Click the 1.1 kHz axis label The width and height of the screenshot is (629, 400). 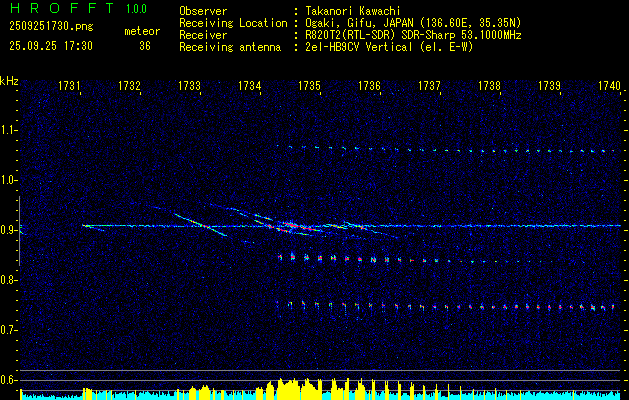(x=7, y=130)
